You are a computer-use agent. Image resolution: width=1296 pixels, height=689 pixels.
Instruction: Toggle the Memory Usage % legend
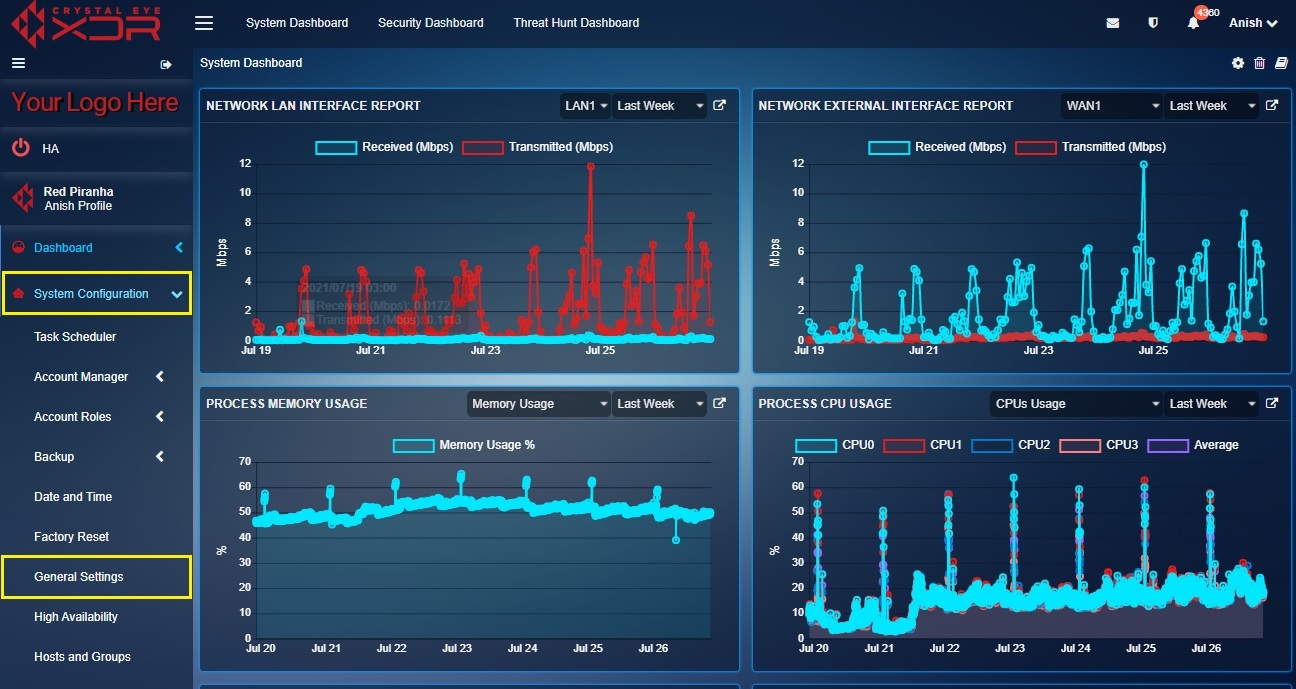(x=464, y=445)
